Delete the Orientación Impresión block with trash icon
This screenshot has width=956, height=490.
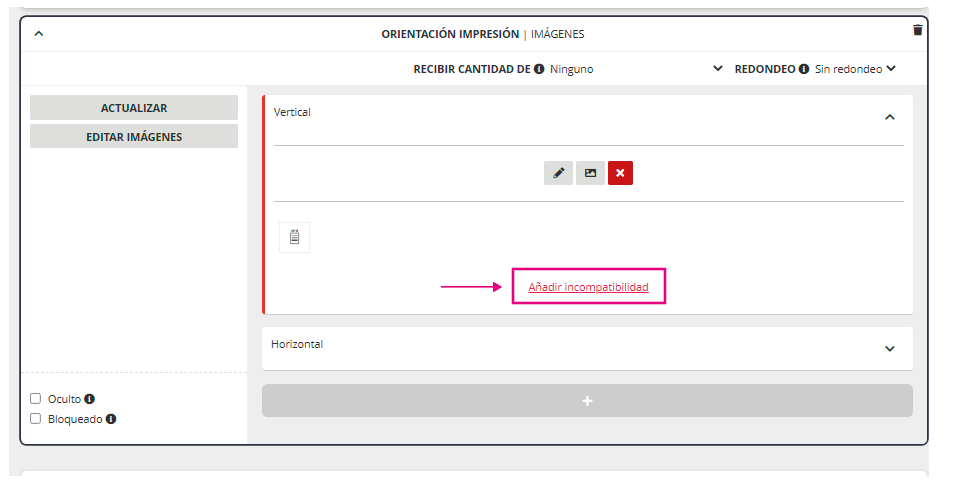(917, 30)
